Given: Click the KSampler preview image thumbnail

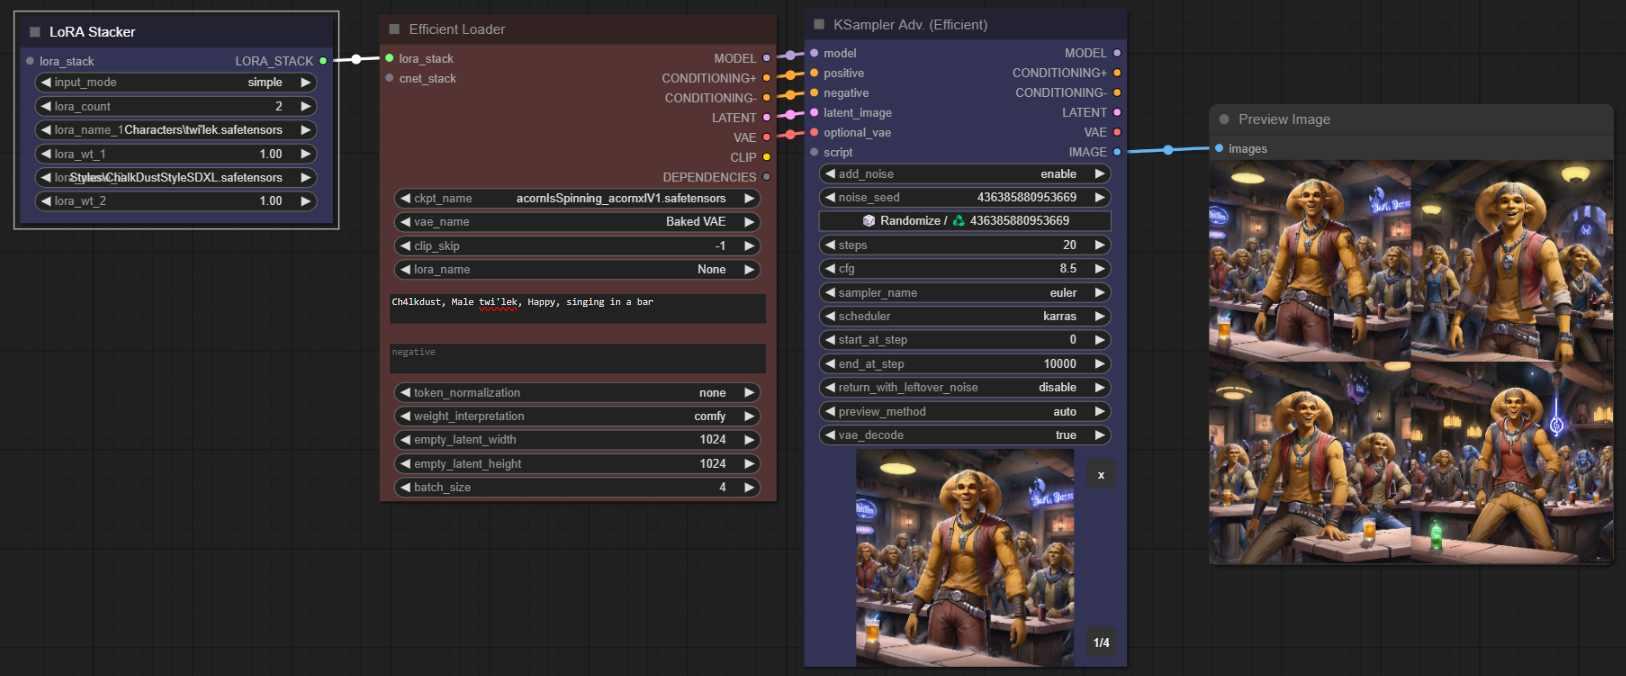Looking at the screenshot, I should click(x=965, y=558).
